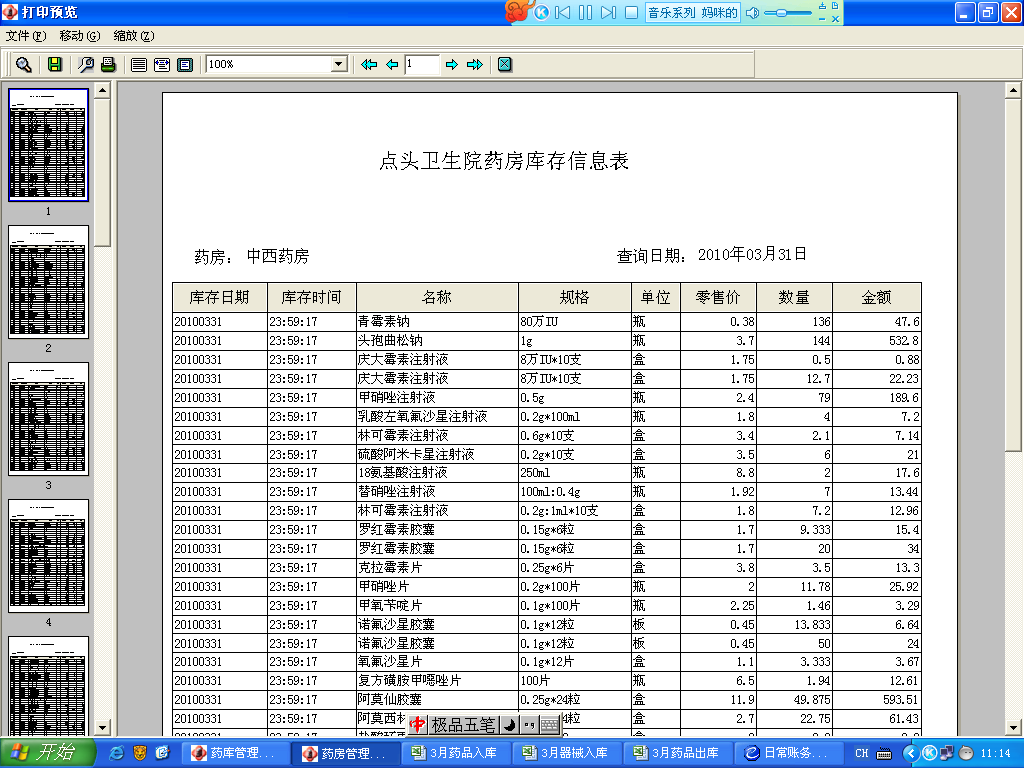The image size is (1024, 768).
Task: Open the 药房管理 taskbar window
Action: [x=345, y=753]
